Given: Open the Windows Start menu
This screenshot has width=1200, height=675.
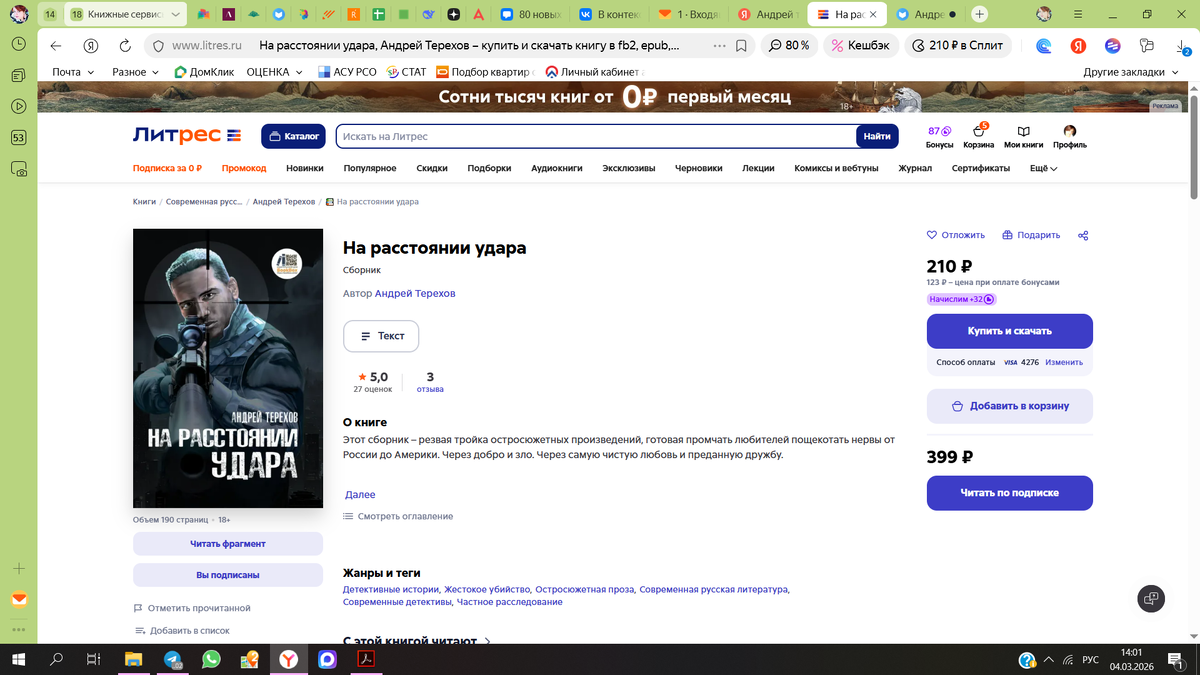Looking at the screenshot, I should [18, 660].
